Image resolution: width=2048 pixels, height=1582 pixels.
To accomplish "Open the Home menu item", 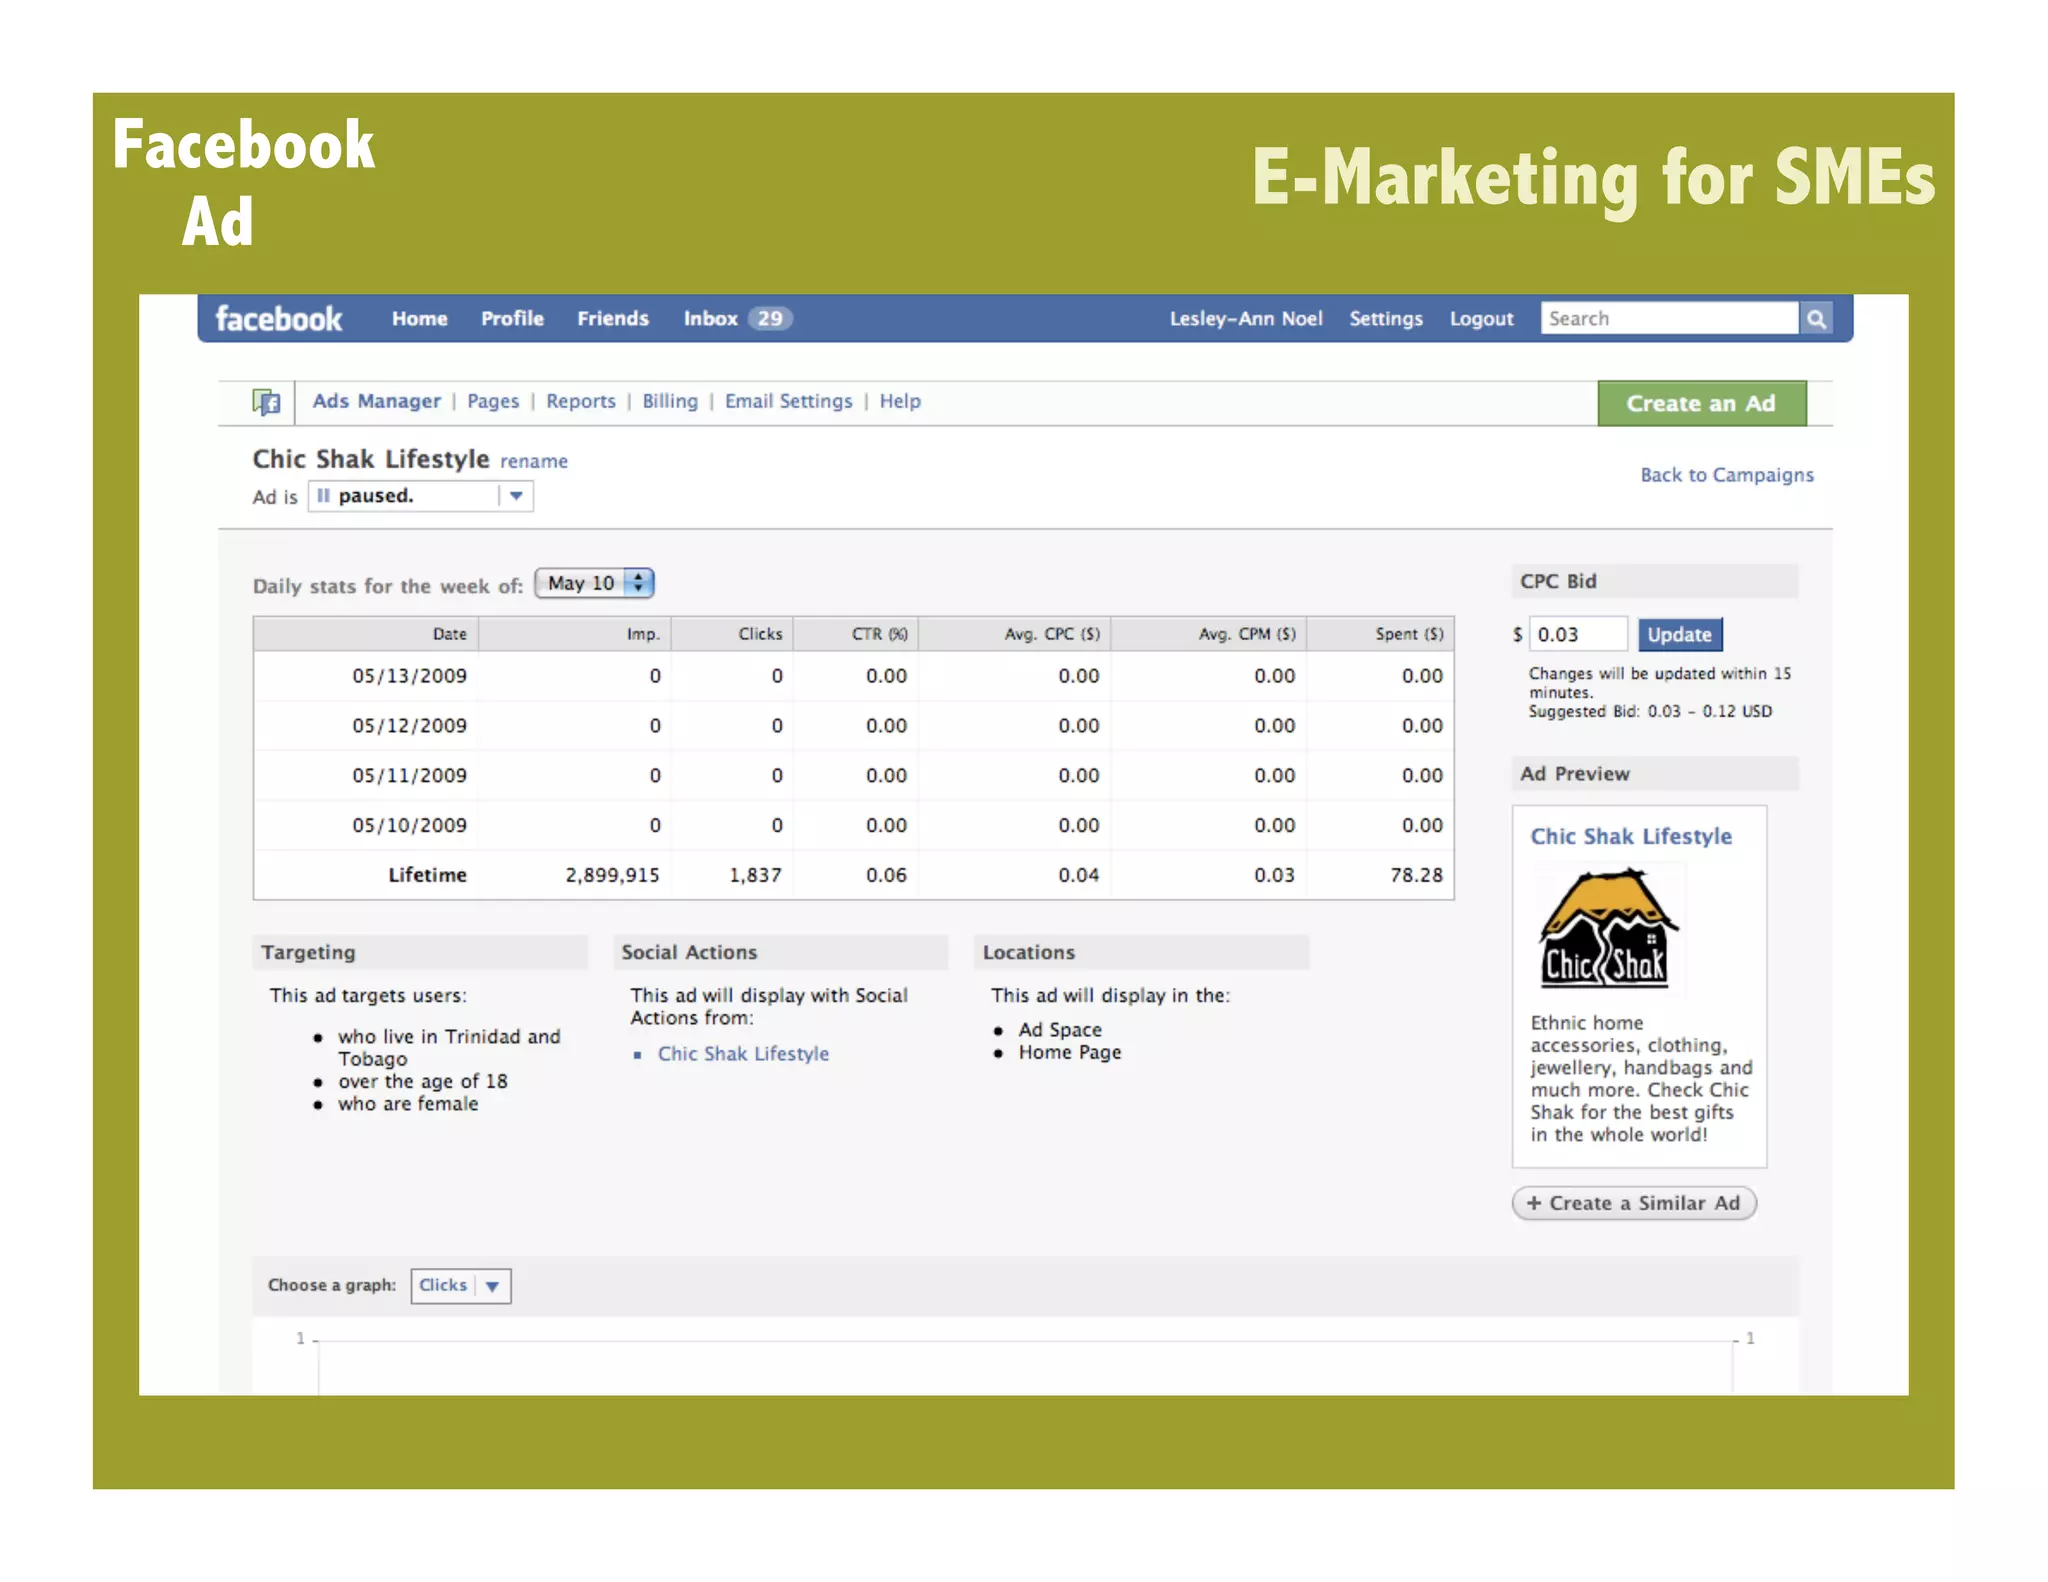I will [419, 319].
